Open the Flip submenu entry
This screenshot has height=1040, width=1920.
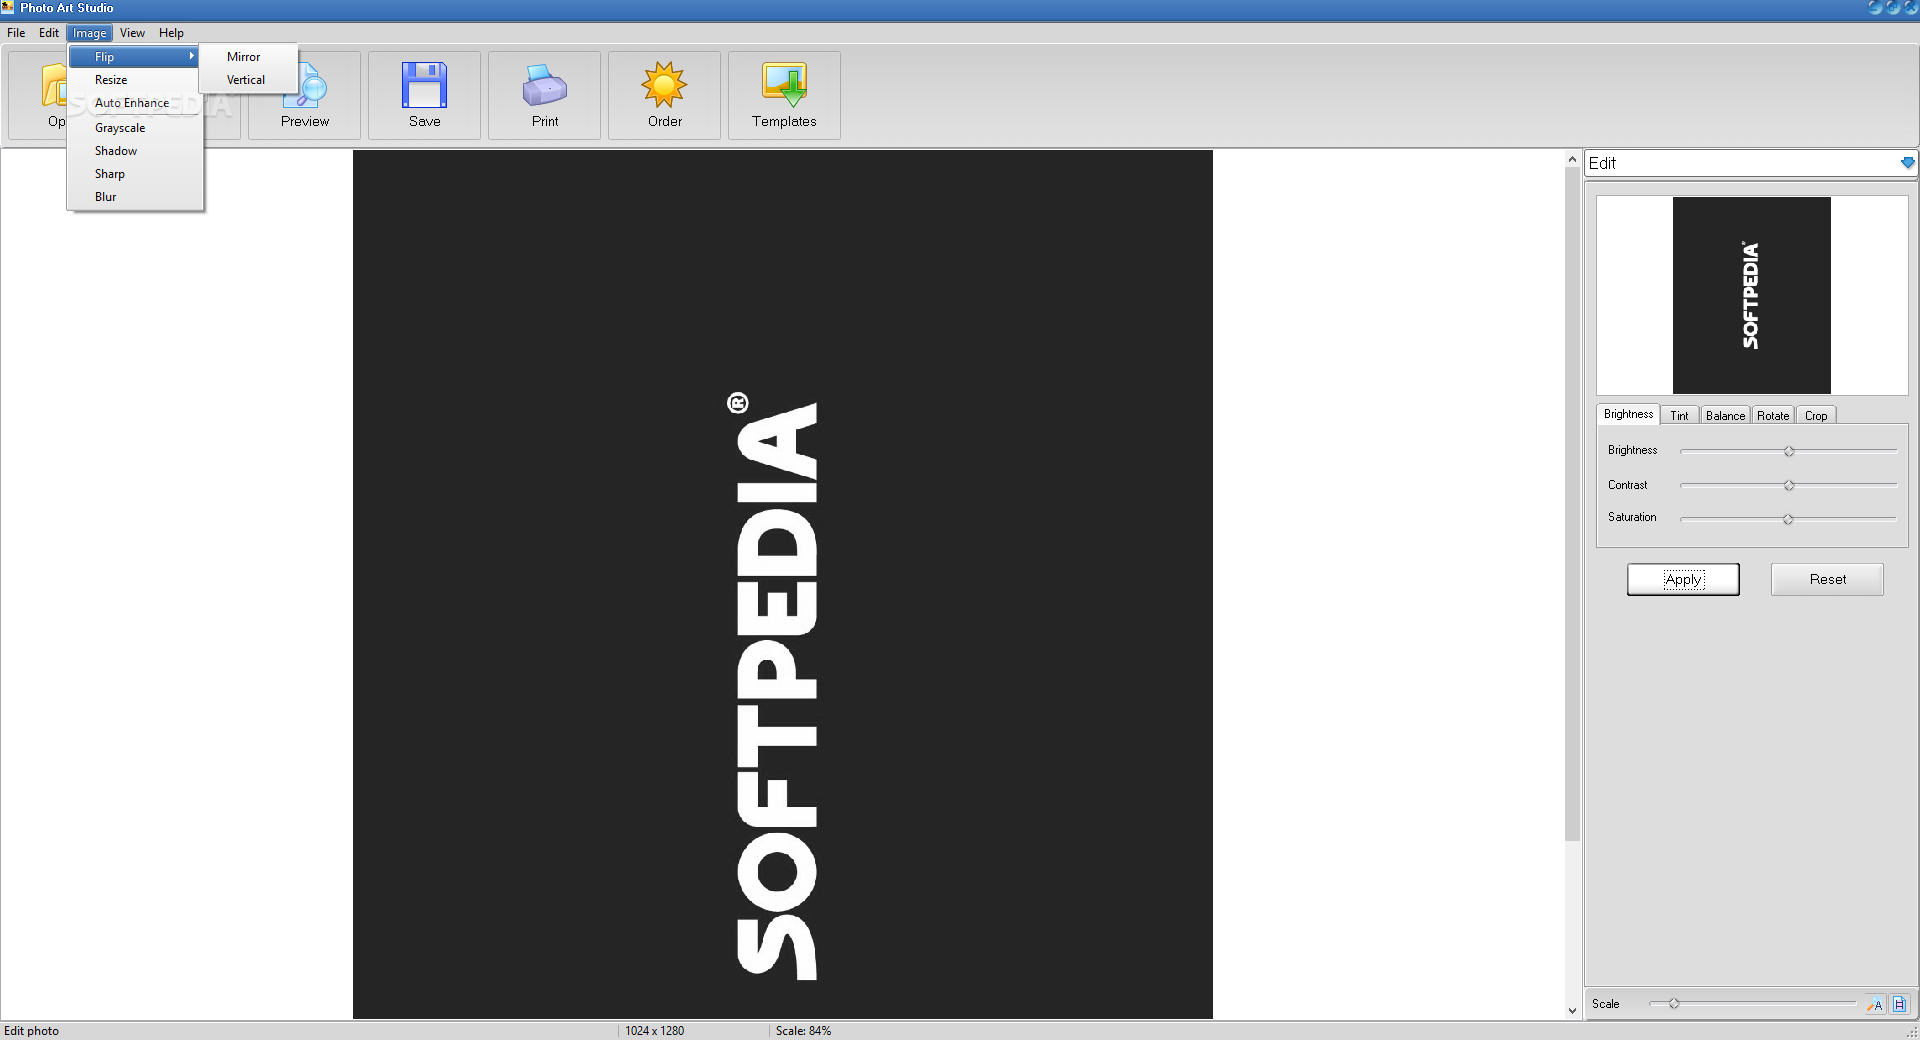[134, 57]
